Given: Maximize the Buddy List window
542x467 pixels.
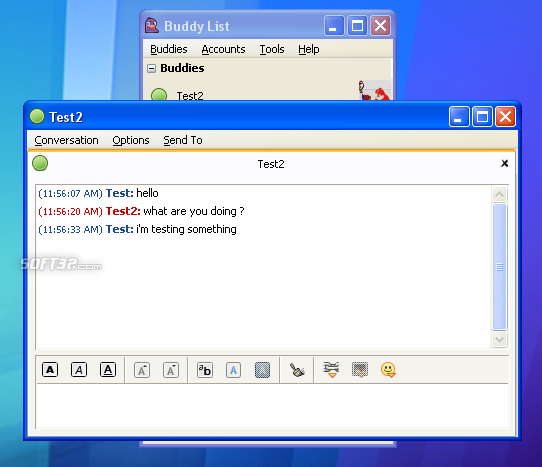Looking at the screenshot, I should pyautogui.click(x=357, y=26).
